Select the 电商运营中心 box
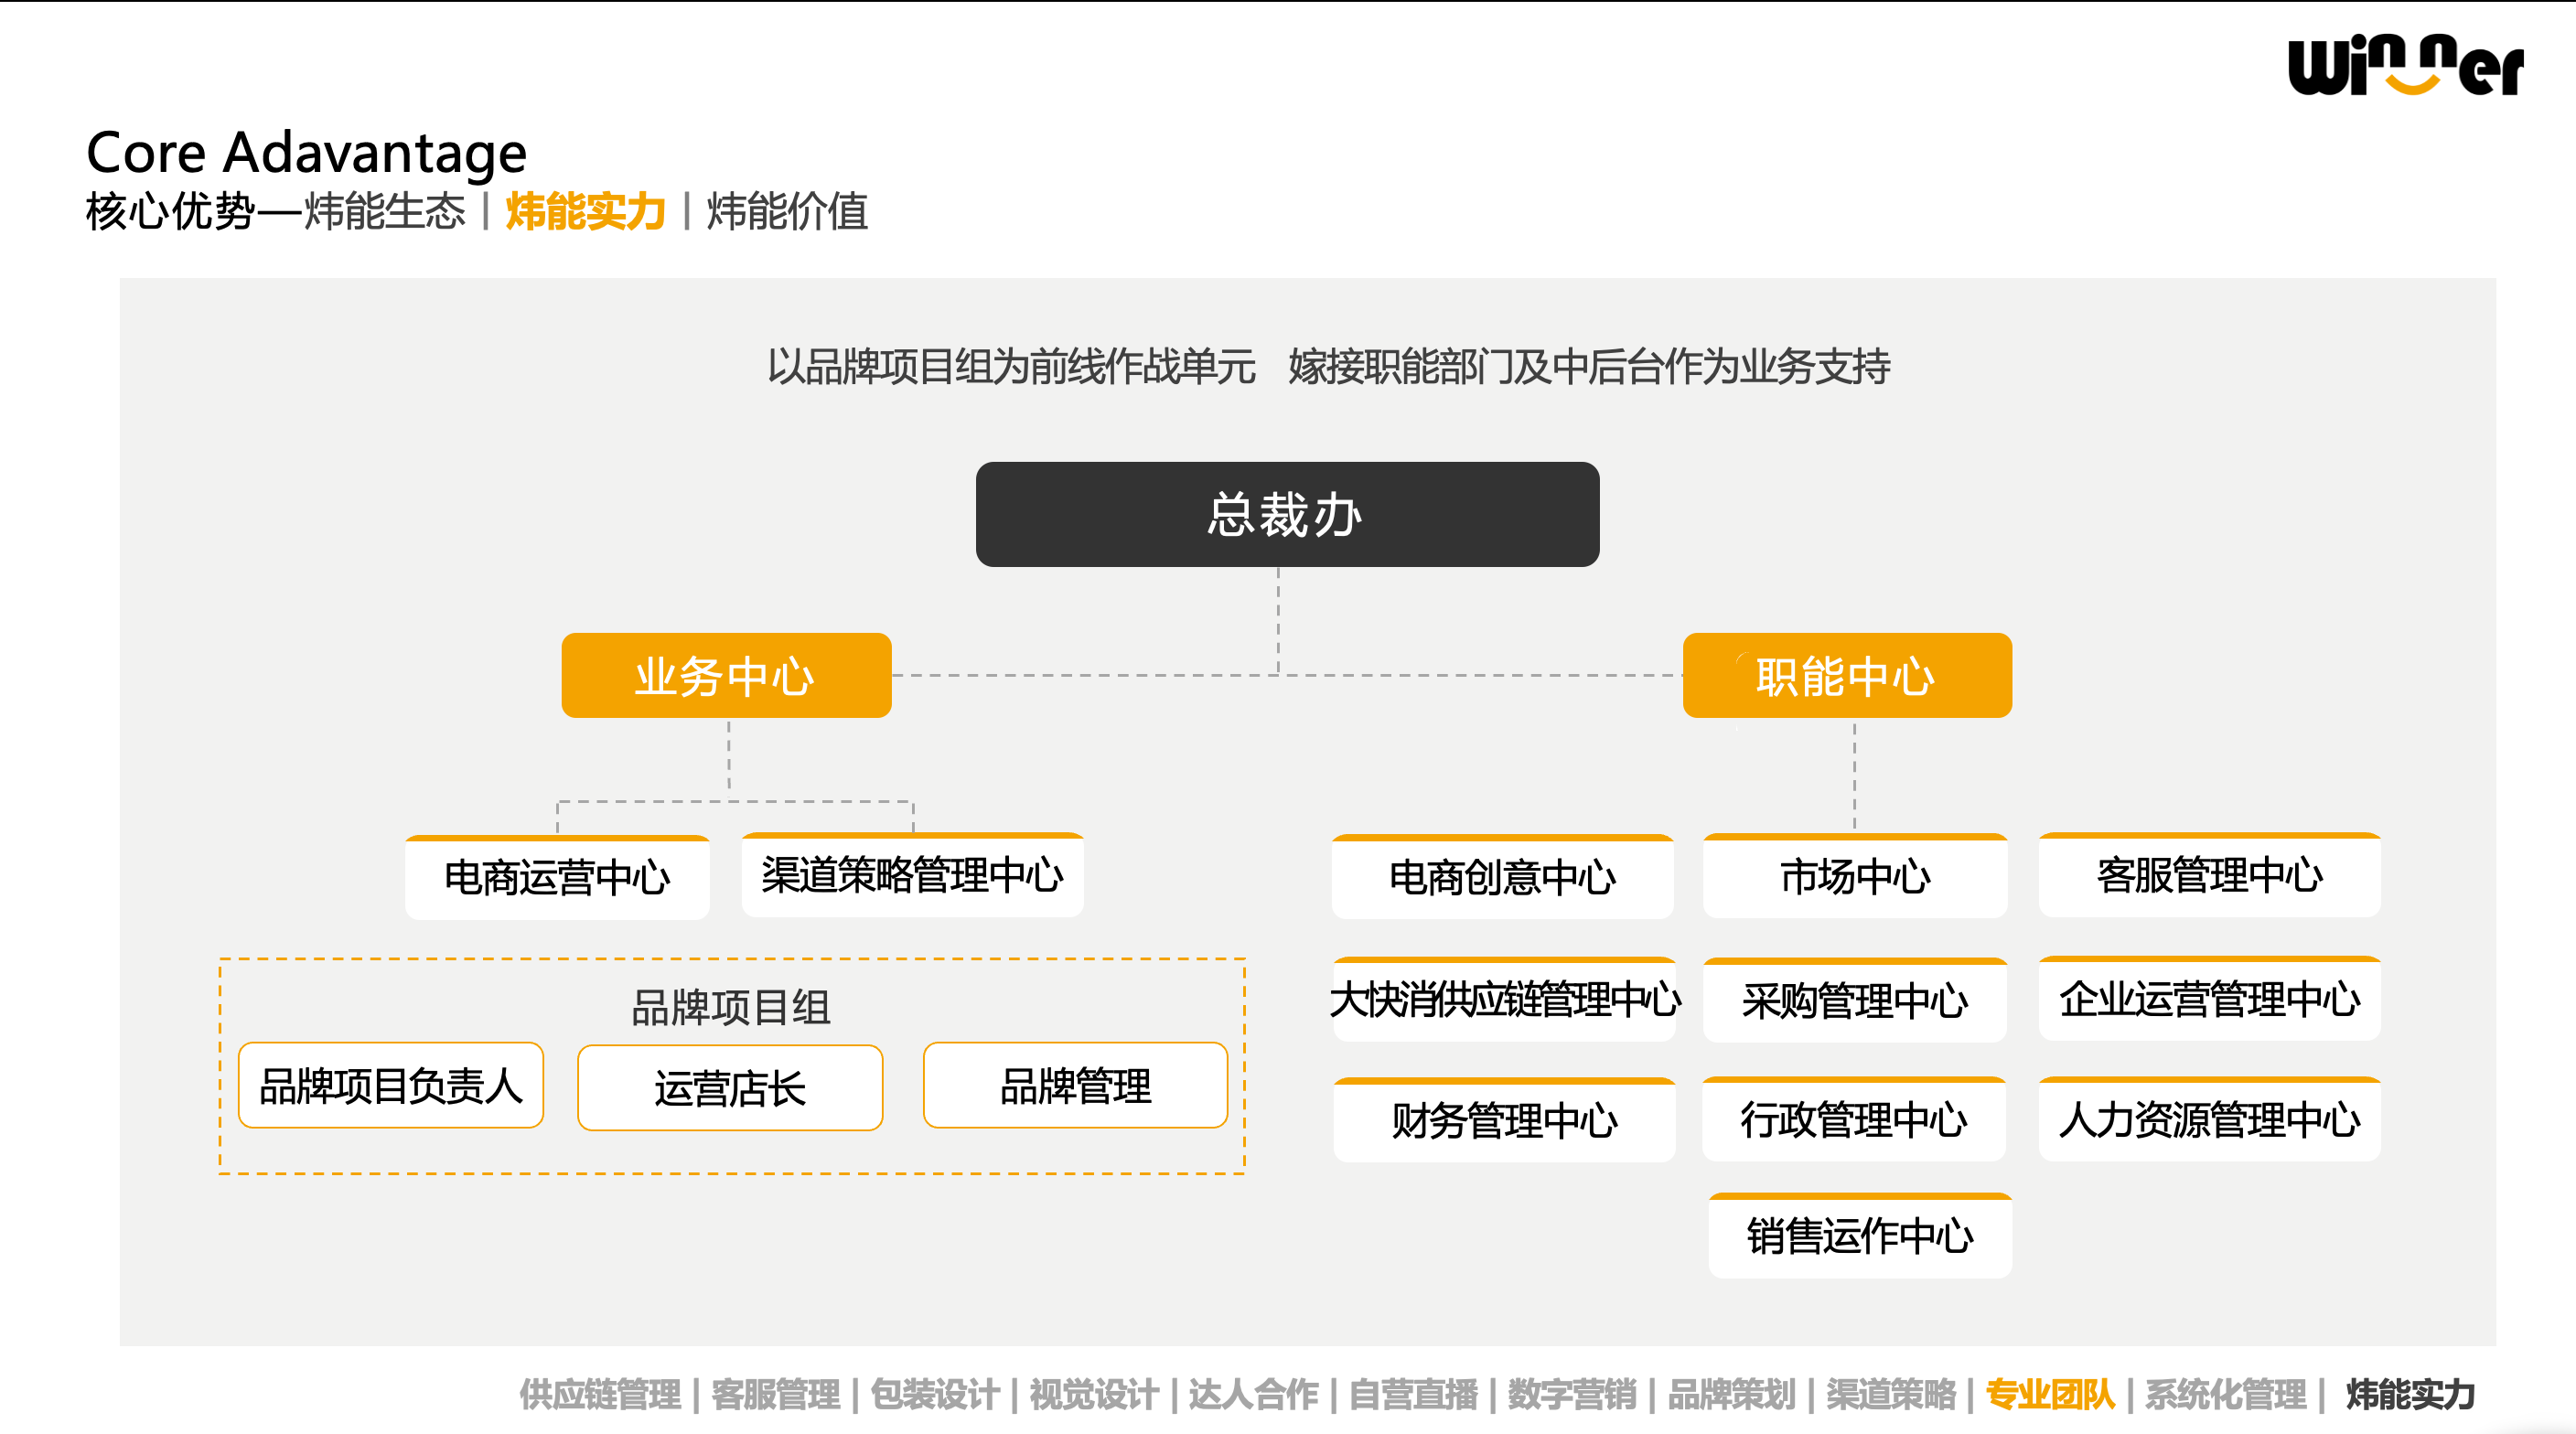2576x1434 pixels. coord(557,877)
